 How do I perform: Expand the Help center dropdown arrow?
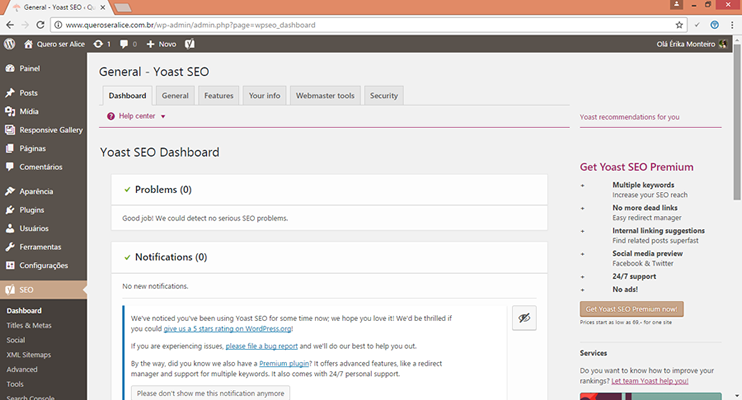click(163, 116)
